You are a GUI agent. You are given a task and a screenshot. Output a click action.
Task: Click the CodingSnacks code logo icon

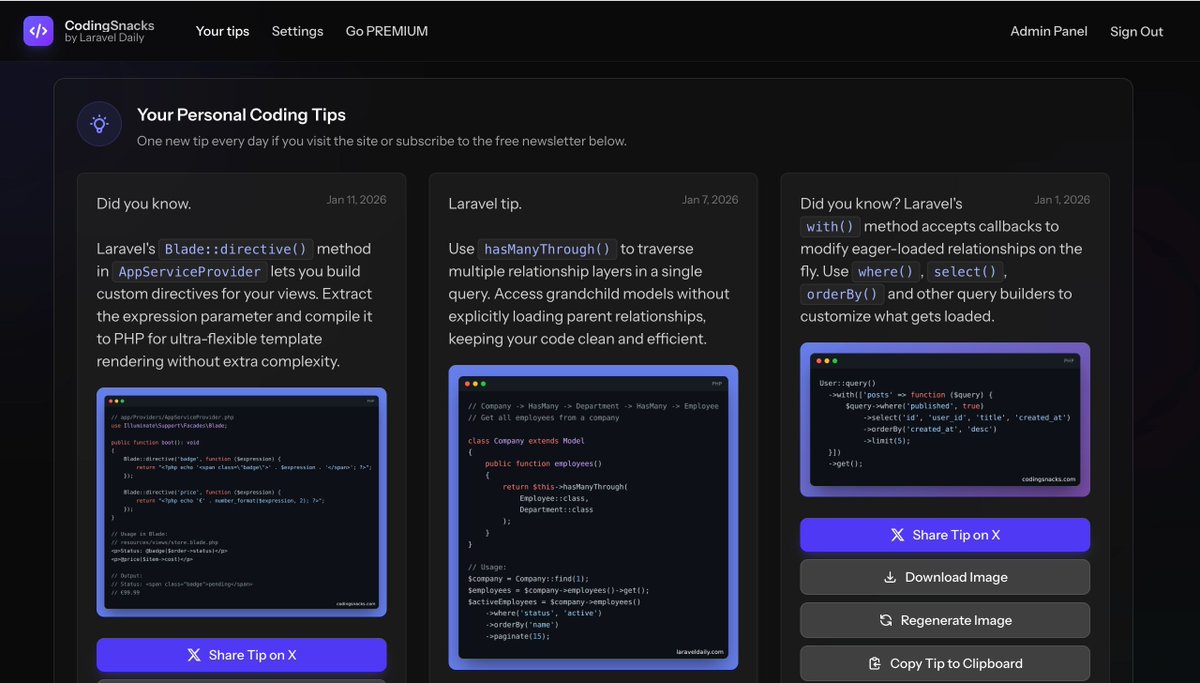pyautogui.click(x=38, y=31)
